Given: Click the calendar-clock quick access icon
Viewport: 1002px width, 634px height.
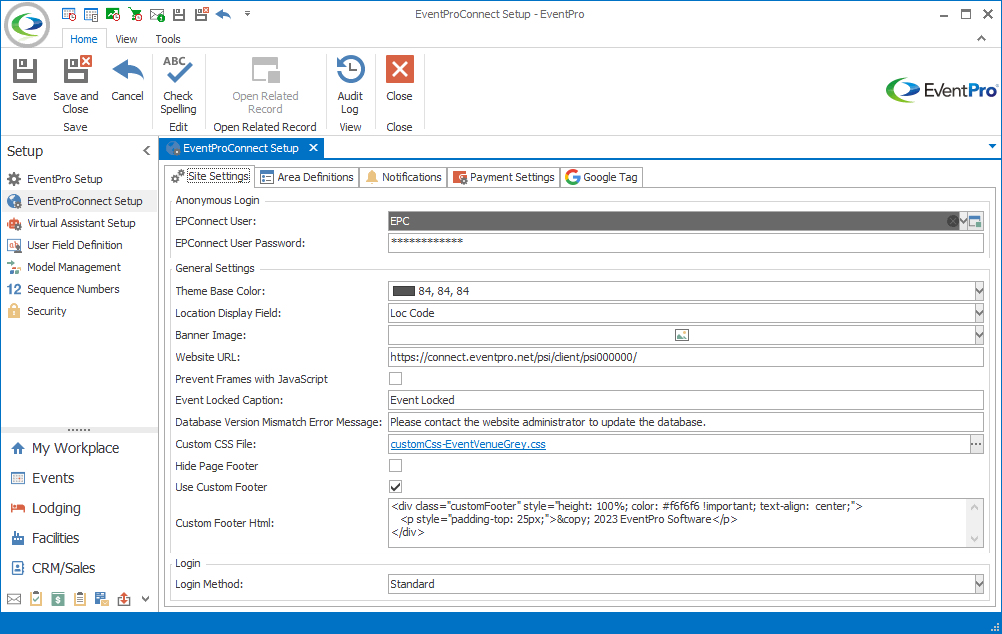Looking at the screenshot, I should click(x=69, y=14).
